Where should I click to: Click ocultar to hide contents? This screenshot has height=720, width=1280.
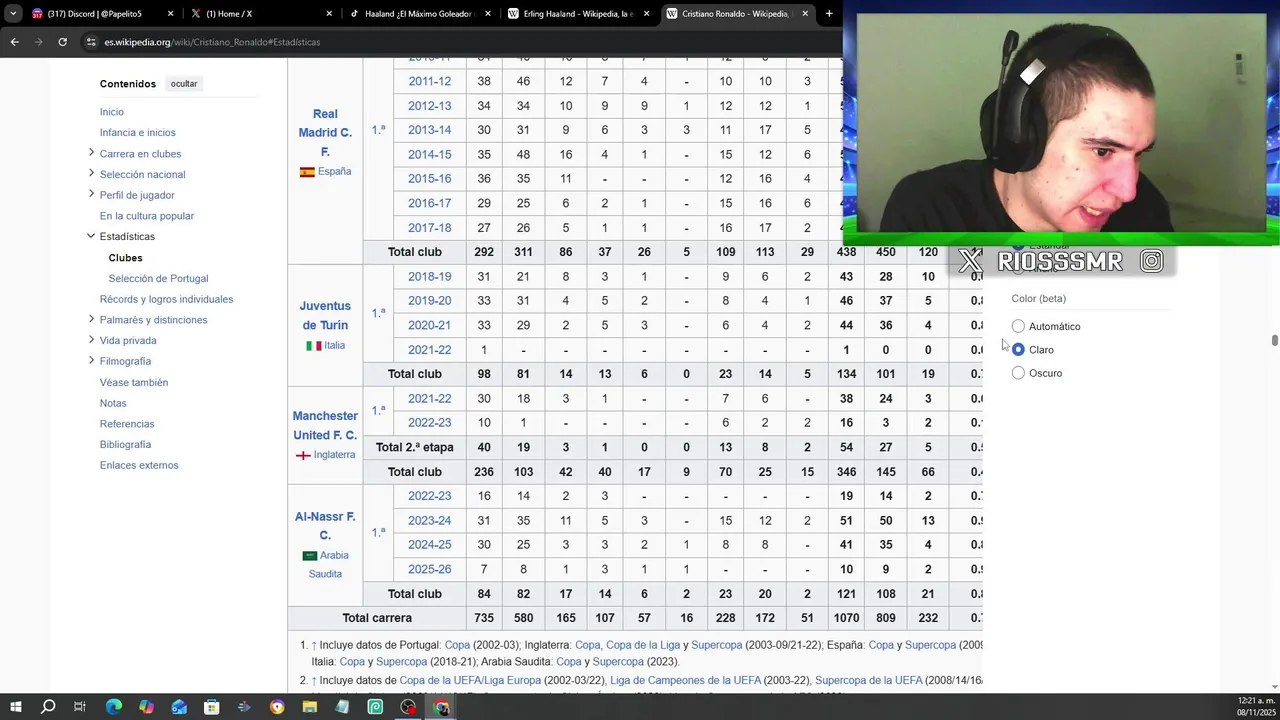pyautogui.click(x=184, y=84)
